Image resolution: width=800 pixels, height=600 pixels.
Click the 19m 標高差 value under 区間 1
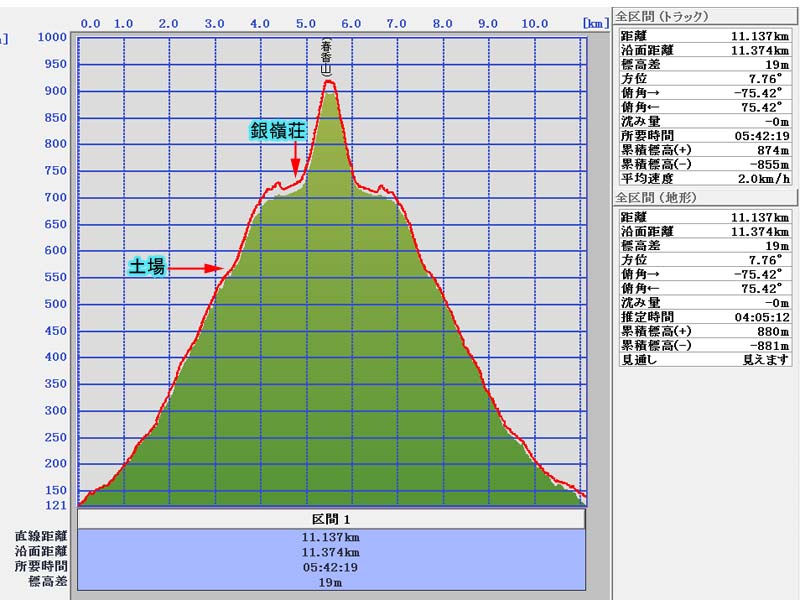[x=331, y=581]
